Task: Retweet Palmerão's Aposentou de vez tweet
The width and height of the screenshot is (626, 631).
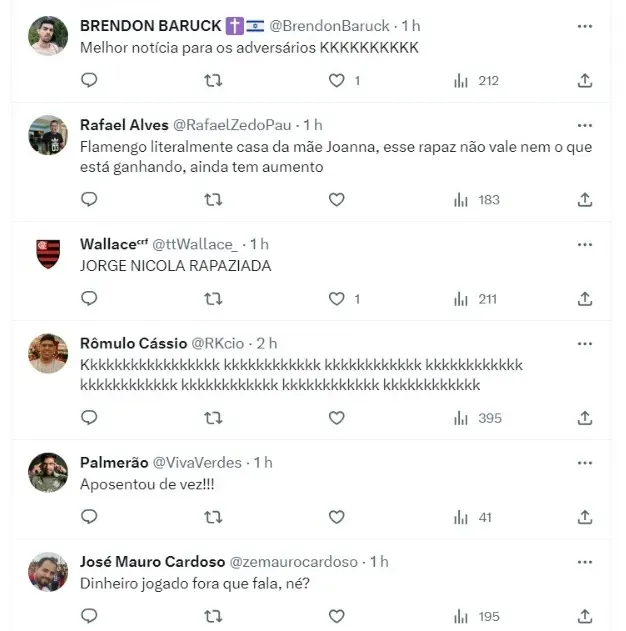Action: [x=213, y=517]
